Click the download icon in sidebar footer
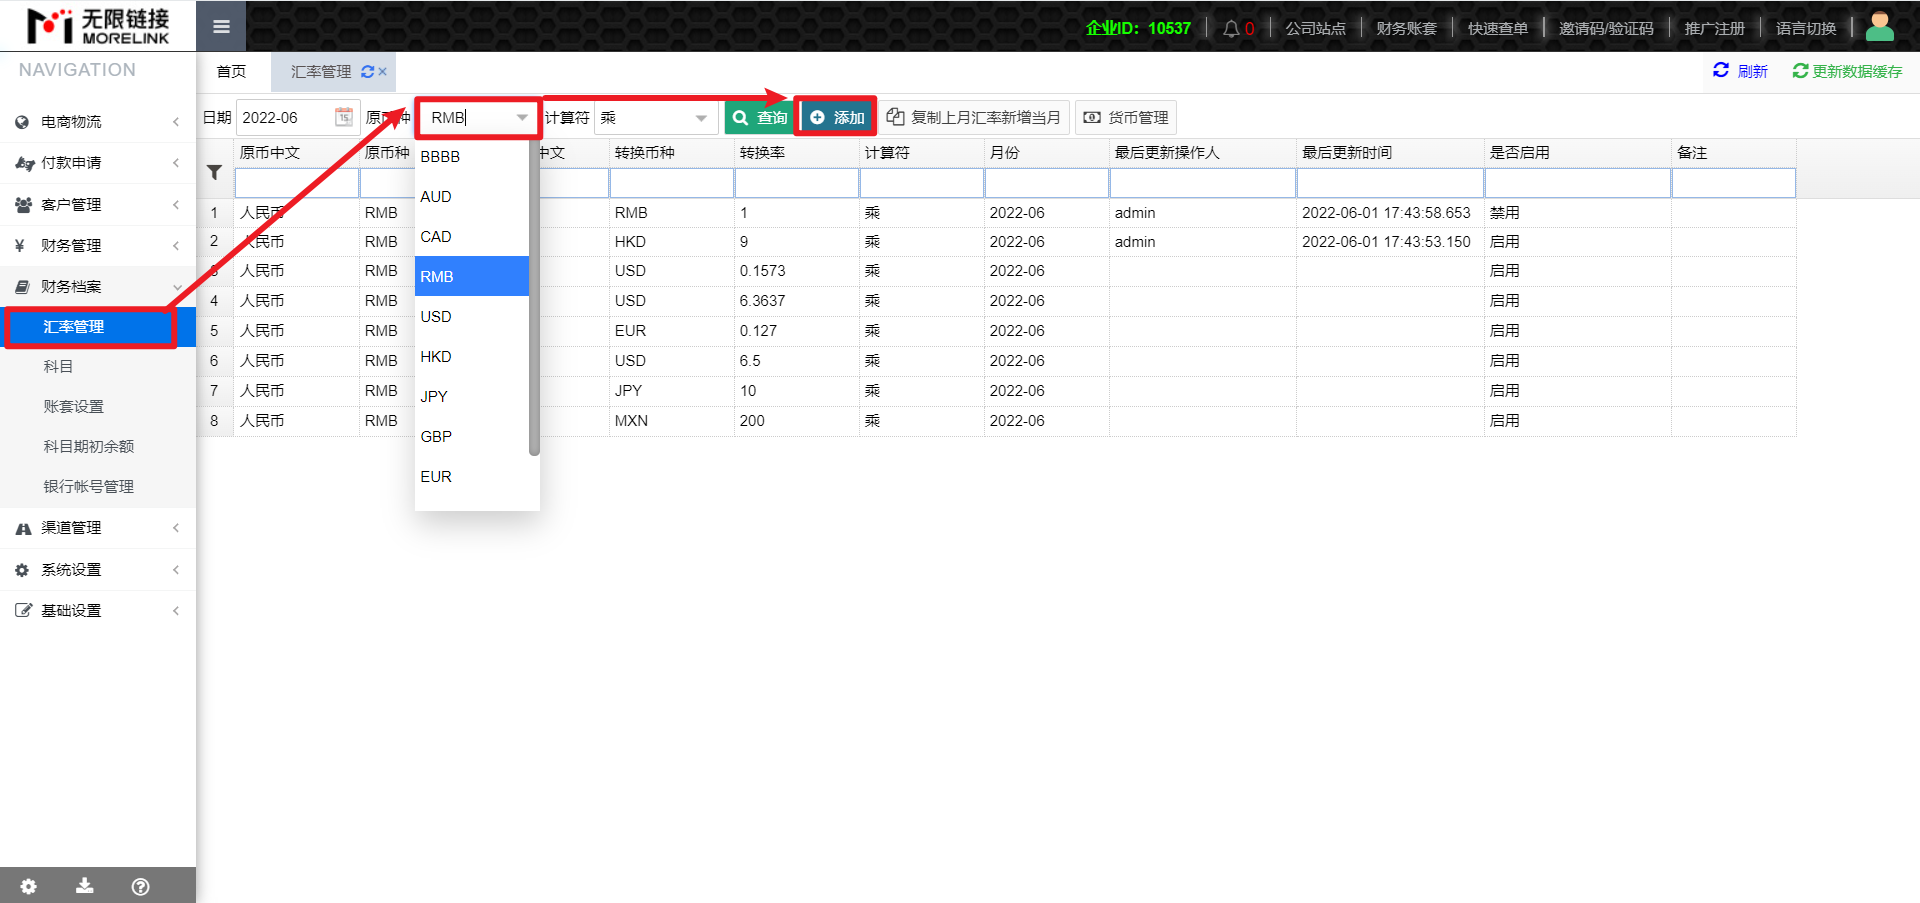This screenshot has height=903, width=1920. coord(85,886)
